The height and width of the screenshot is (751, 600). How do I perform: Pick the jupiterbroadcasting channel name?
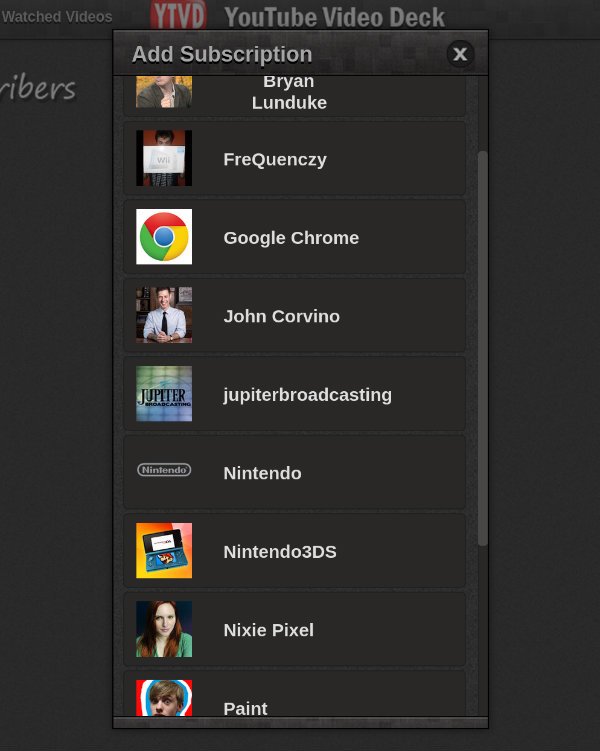[307, 395]
